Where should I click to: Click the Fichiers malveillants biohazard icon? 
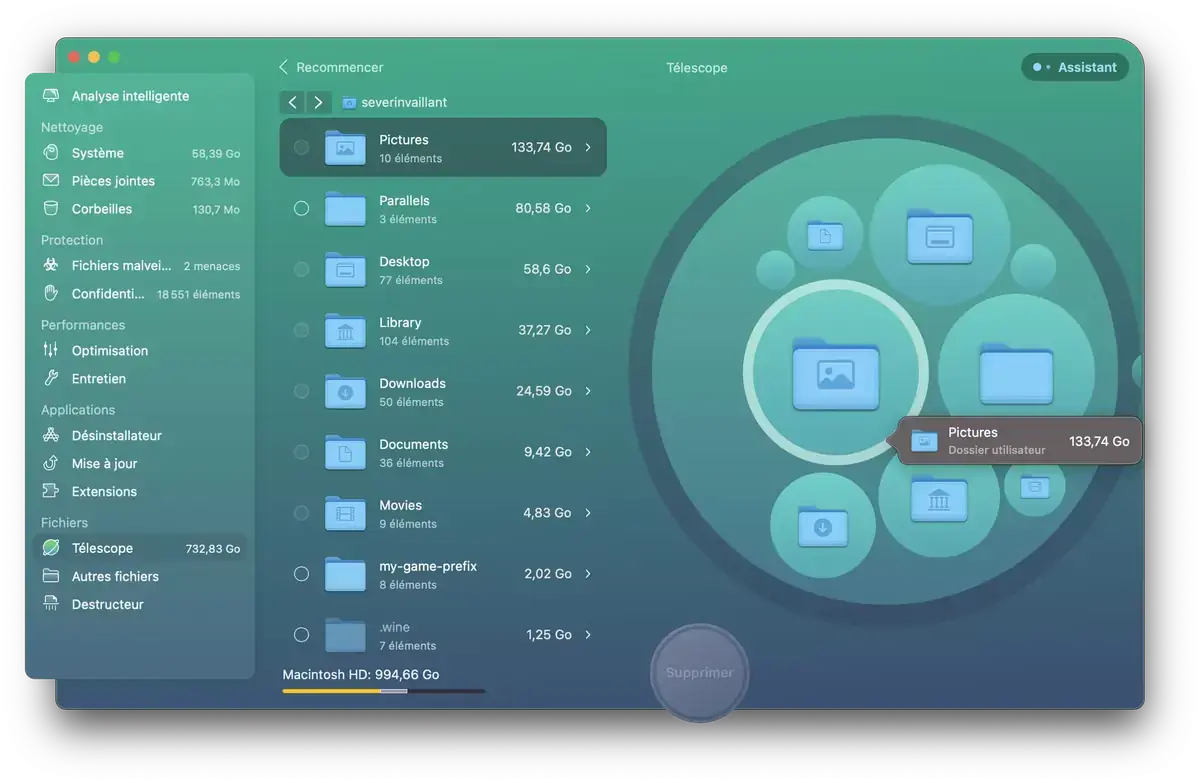tap(51, 266)
